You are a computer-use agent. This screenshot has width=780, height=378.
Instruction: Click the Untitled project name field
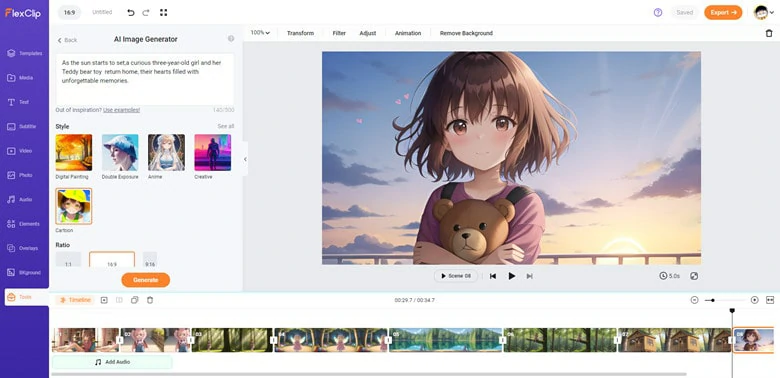click(x=102, y=12)
